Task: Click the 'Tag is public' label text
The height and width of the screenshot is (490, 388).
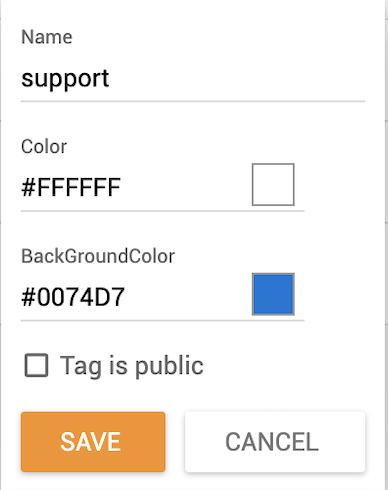Action: (131, 366)
